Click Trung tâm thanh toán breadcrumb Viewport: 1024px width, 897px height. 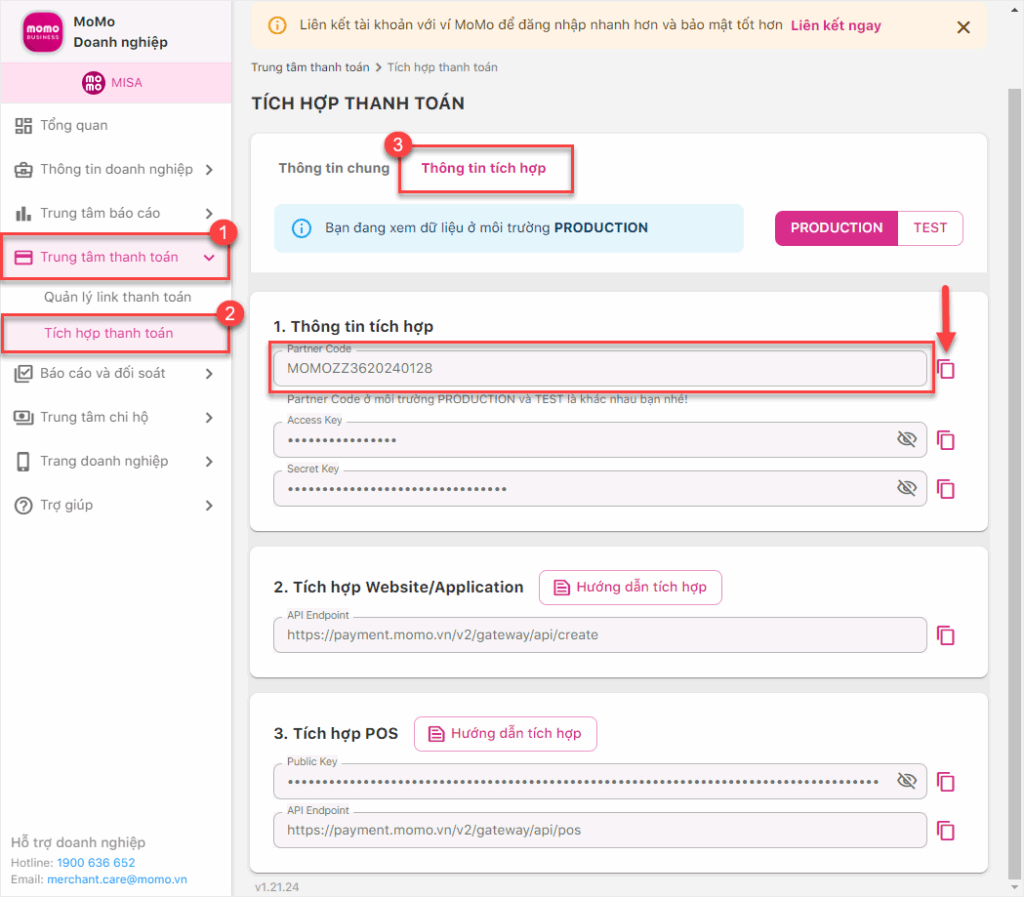point(310,67)
